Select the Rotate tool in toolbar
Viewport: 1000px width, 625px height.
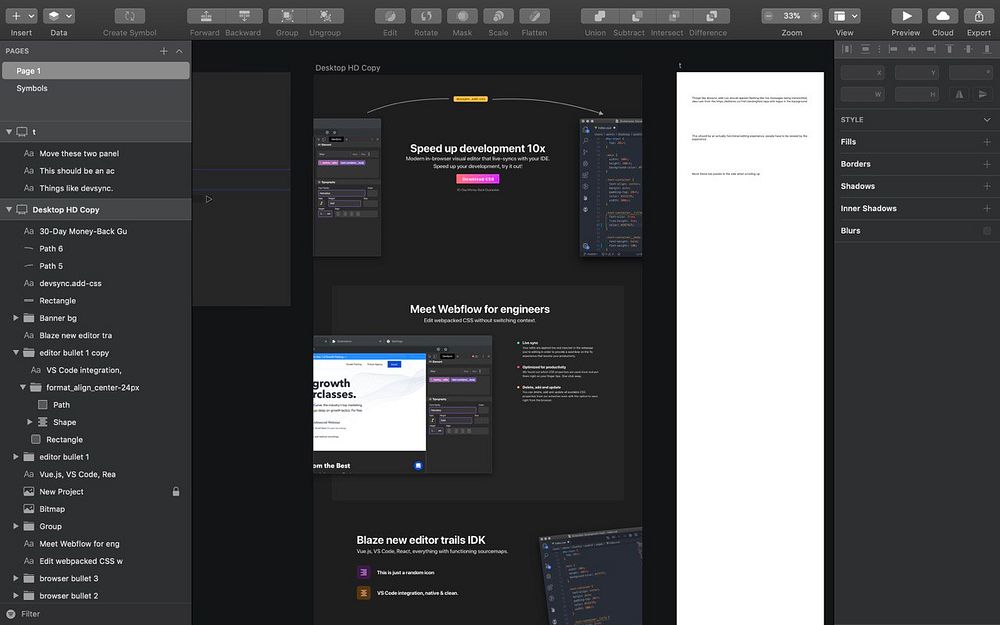coord(426,16)
